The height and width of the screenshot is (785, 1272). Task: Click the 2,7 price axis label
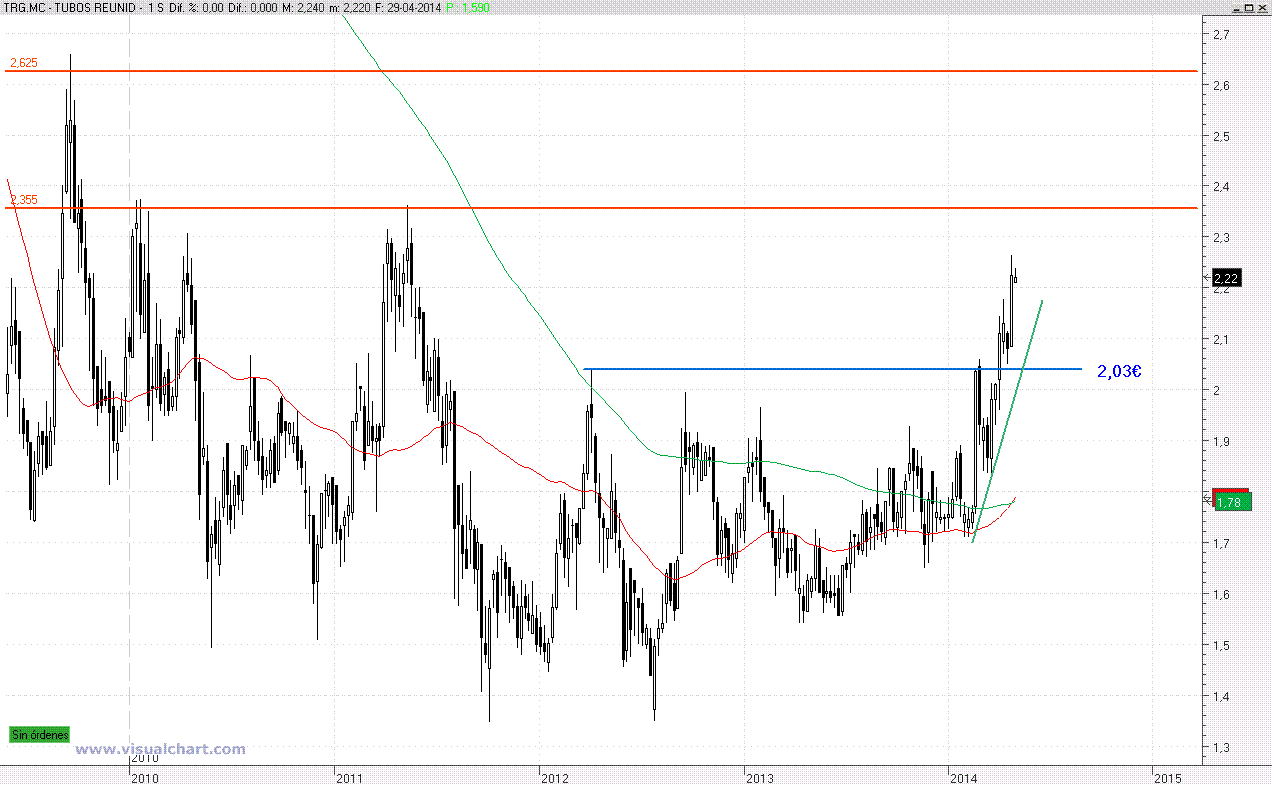click(x=1220, y=34)
